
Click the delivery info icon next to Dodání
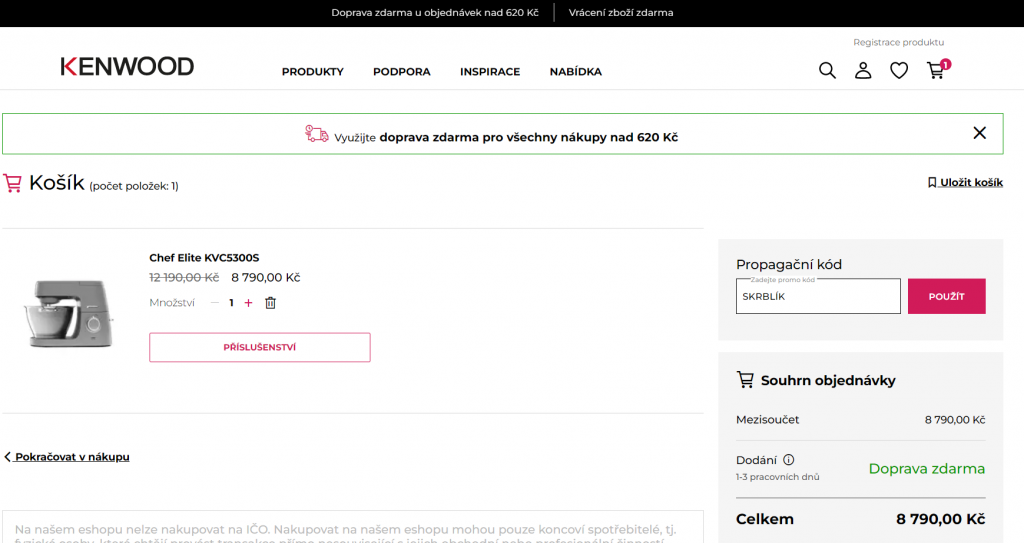coord(788,460)
